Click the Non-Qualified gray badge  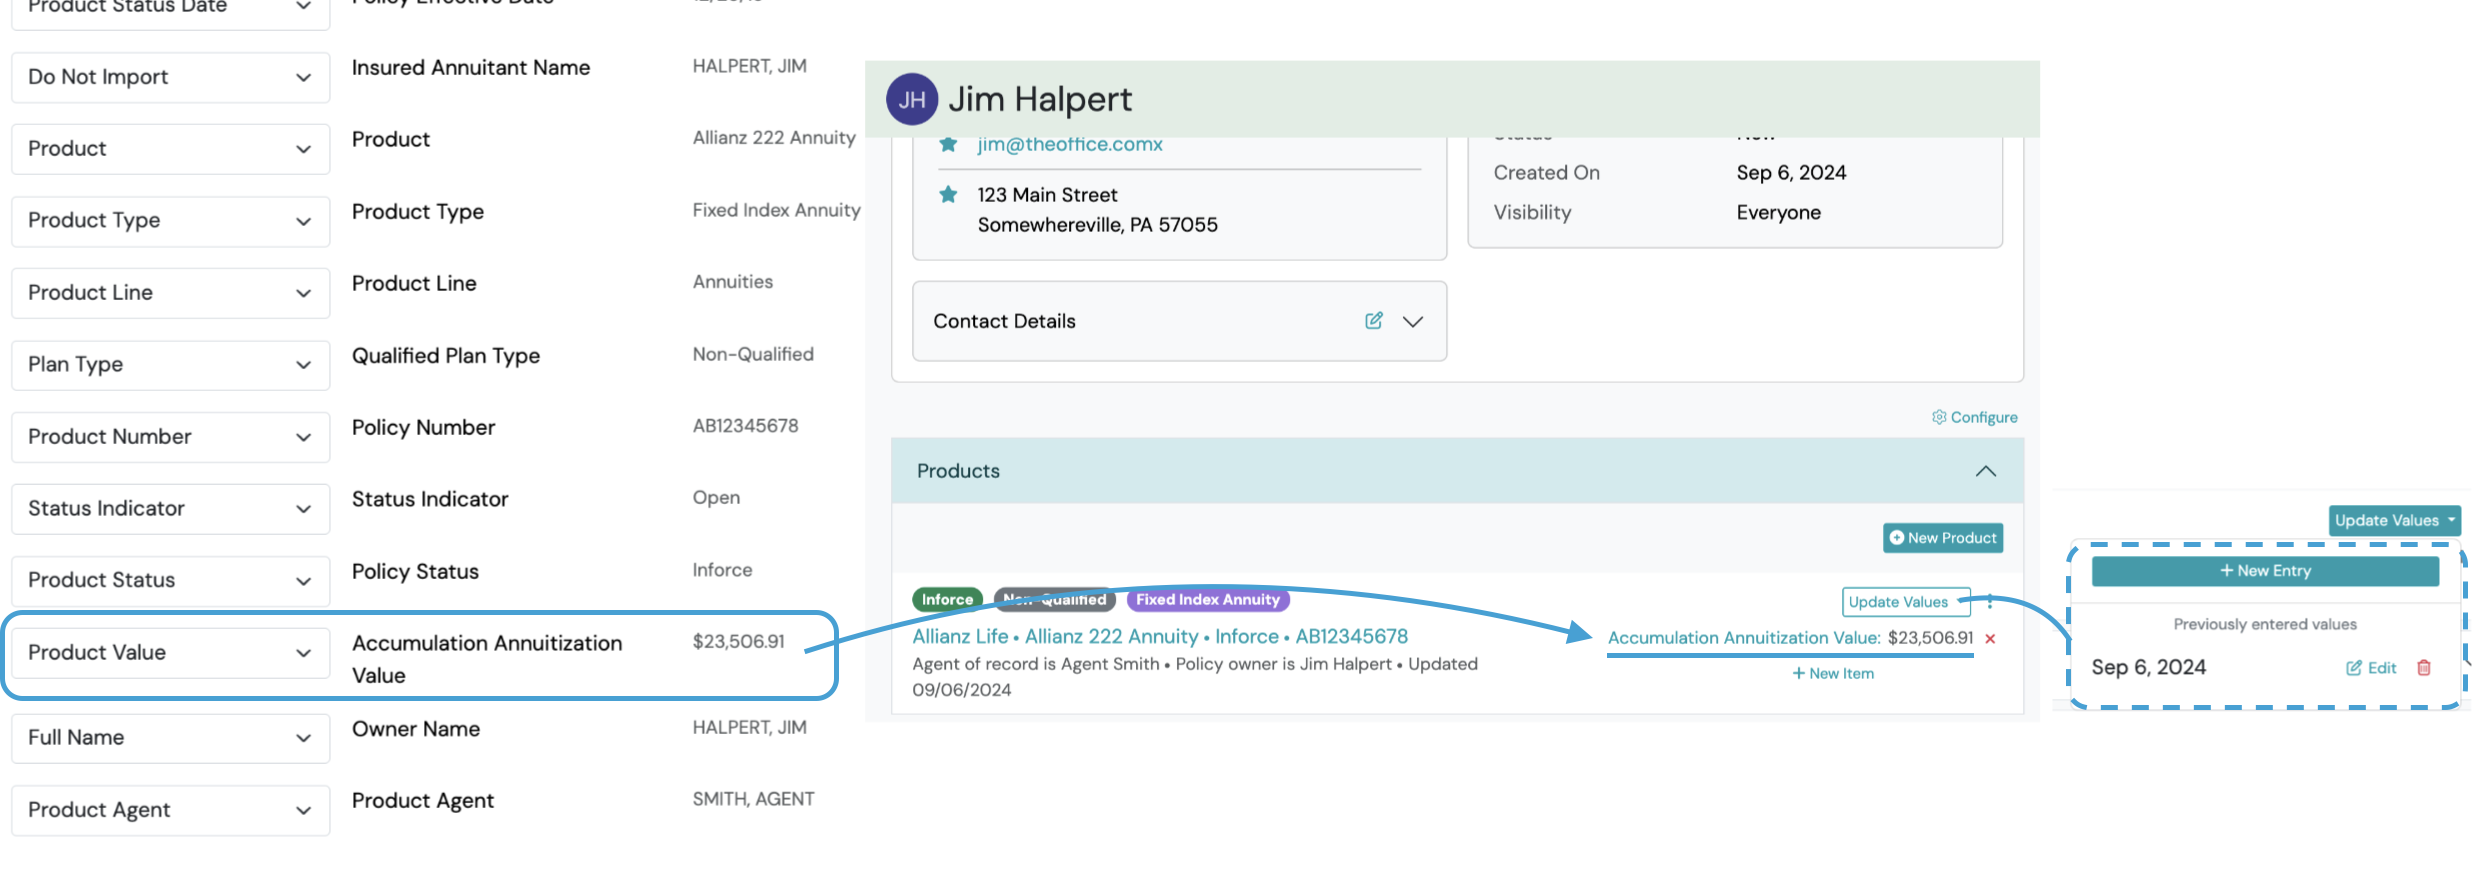pos(1055,600)
